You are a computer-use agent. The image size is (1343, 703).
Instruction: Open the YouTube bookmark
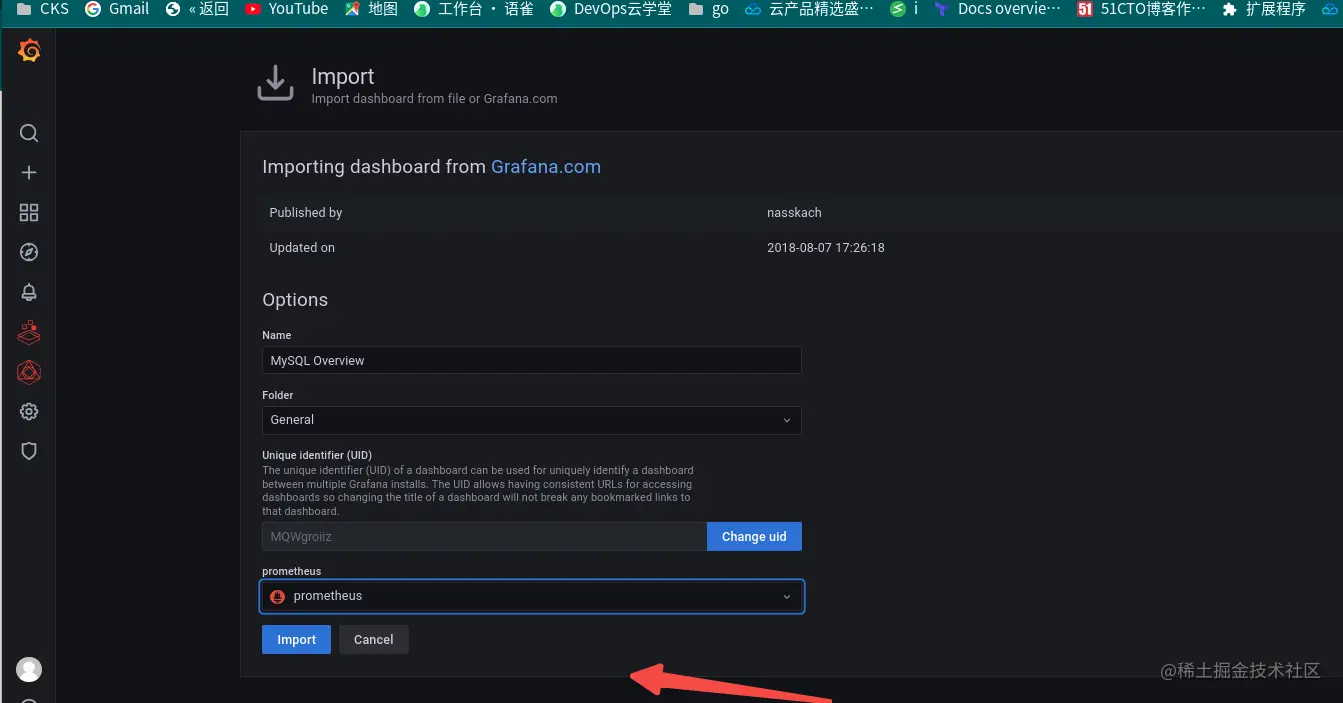tap(286, 9)
